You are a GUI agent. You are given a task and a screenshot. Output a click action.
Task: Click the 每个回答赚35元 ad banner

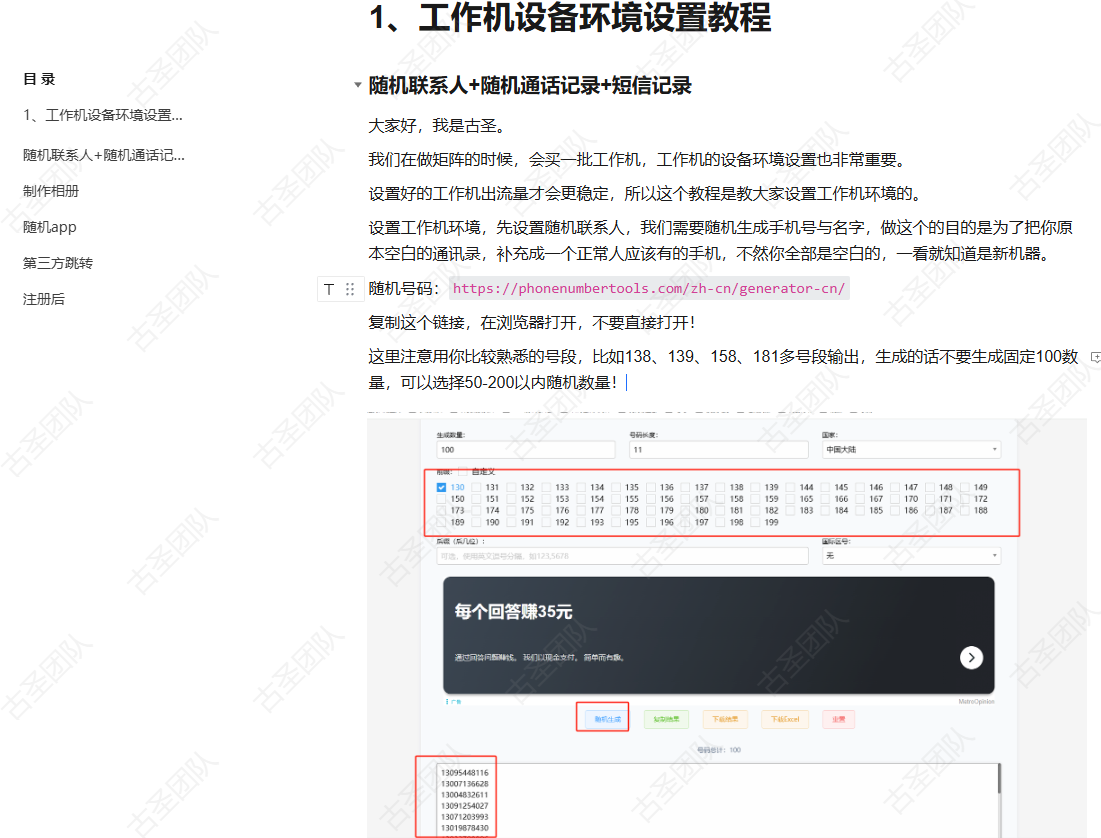718,636
